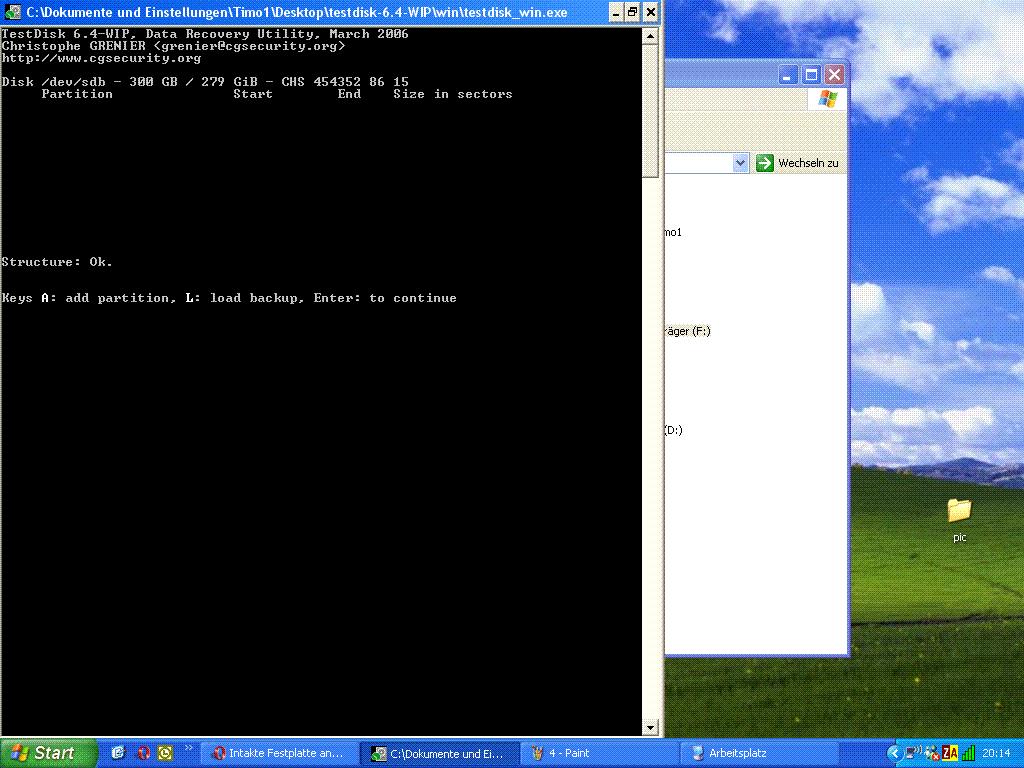The height and width of the screenshot is (768, 1024).
Task: Open the pic folder on the desktop
Action: click(959, 520)
